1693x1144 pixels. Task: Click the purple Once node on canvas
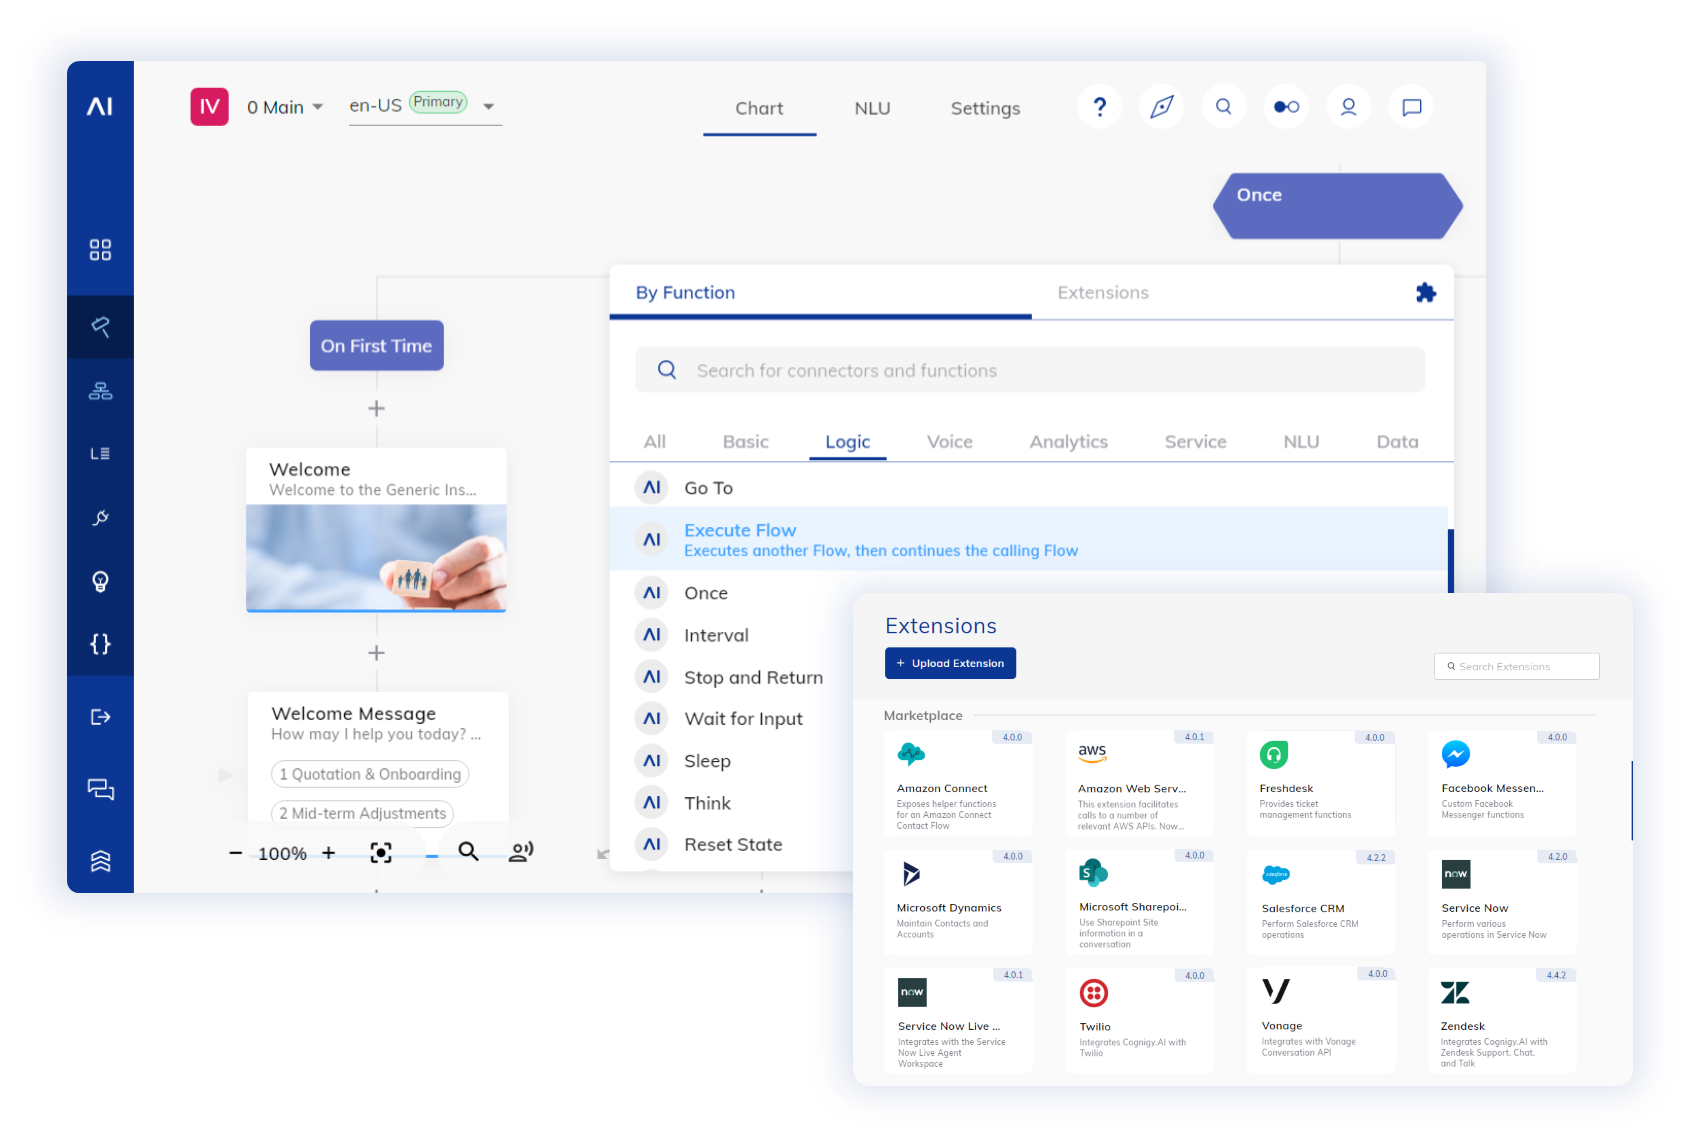tap(1337, 205)
